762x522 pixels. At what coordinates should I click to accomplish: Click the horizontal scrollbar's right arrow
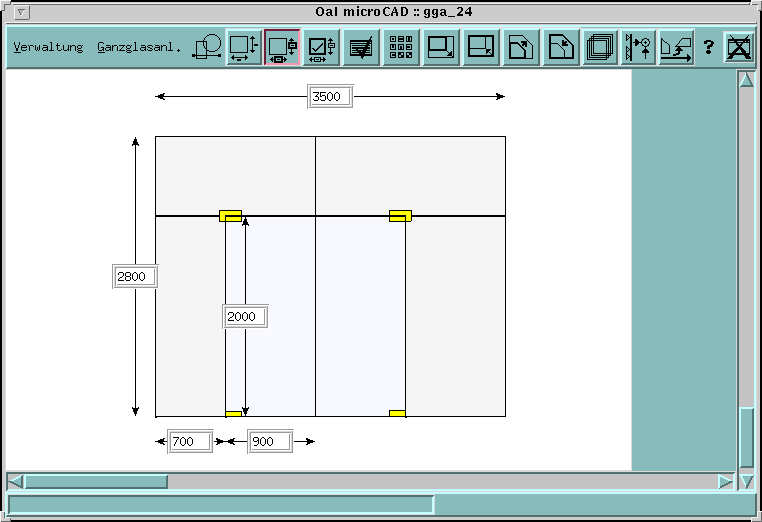[x=726, y=482]
